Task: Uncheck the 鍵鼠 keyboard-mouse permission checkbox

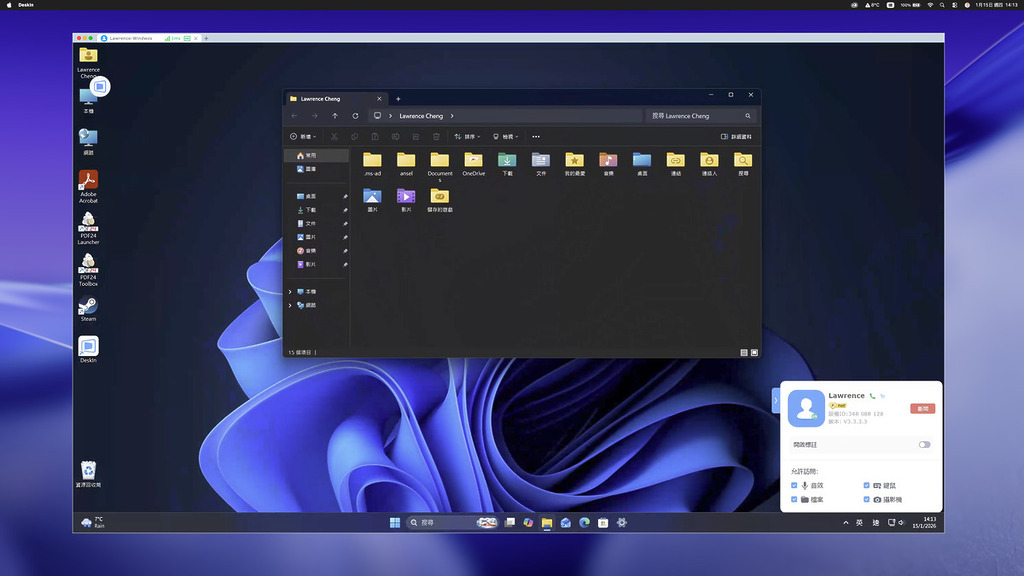Action: 866,485
